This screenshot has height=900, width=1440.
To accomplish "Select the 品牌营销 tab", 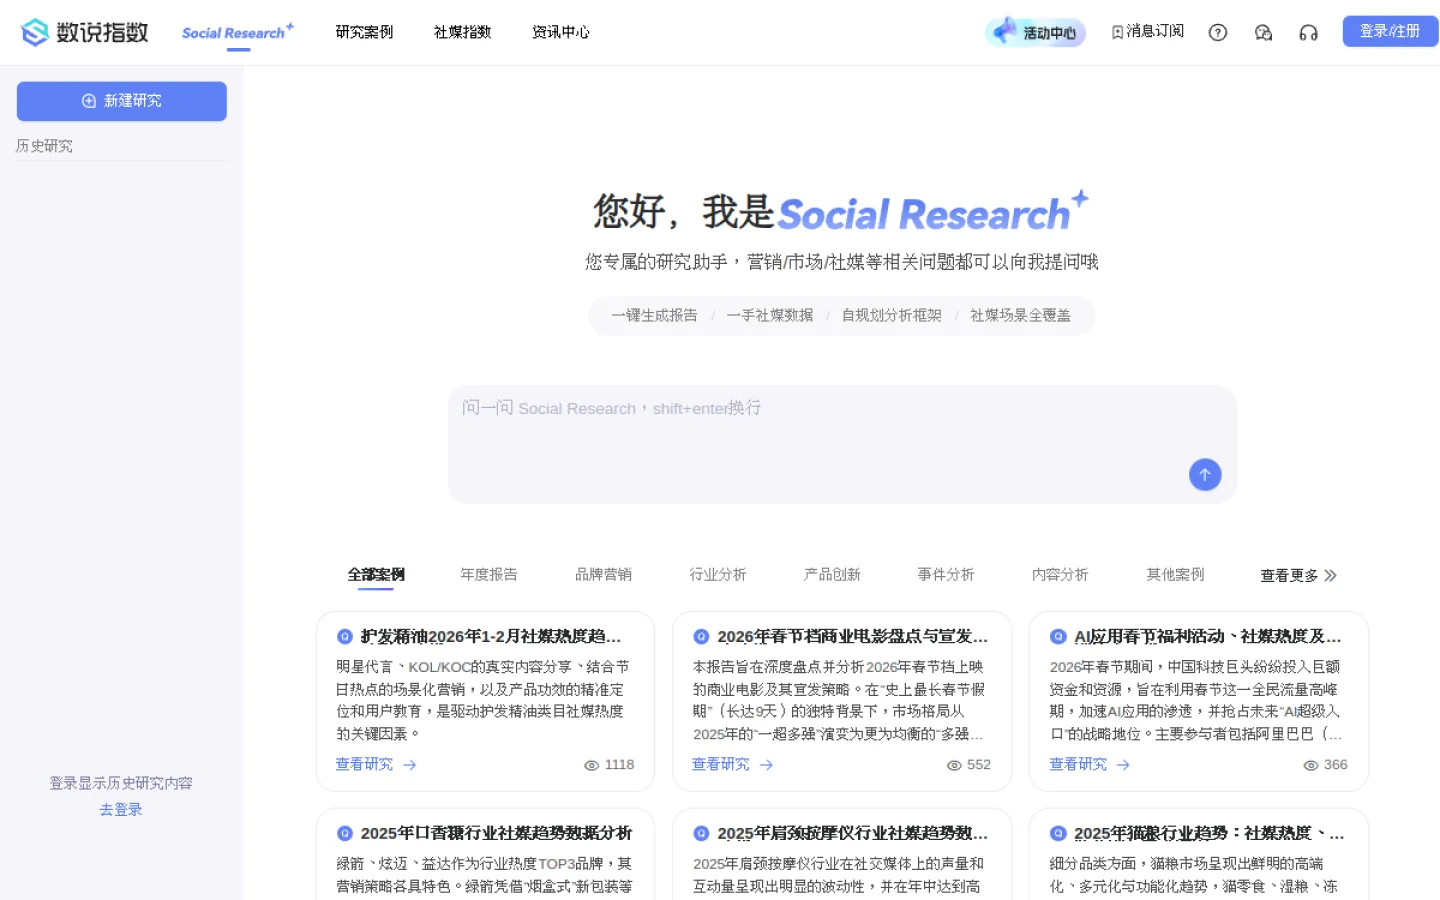I will click(x=603, y=574).
